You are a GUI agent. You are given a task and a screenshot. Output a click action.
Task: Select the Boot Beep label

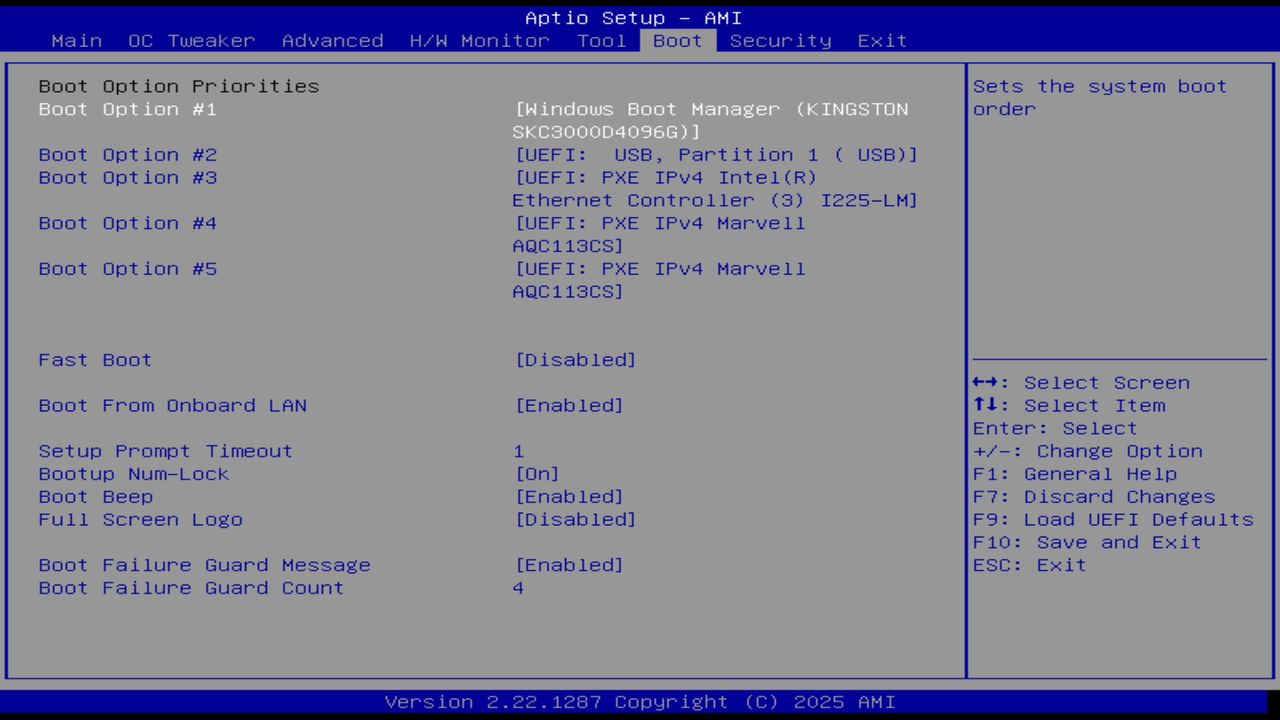(96, 497)
